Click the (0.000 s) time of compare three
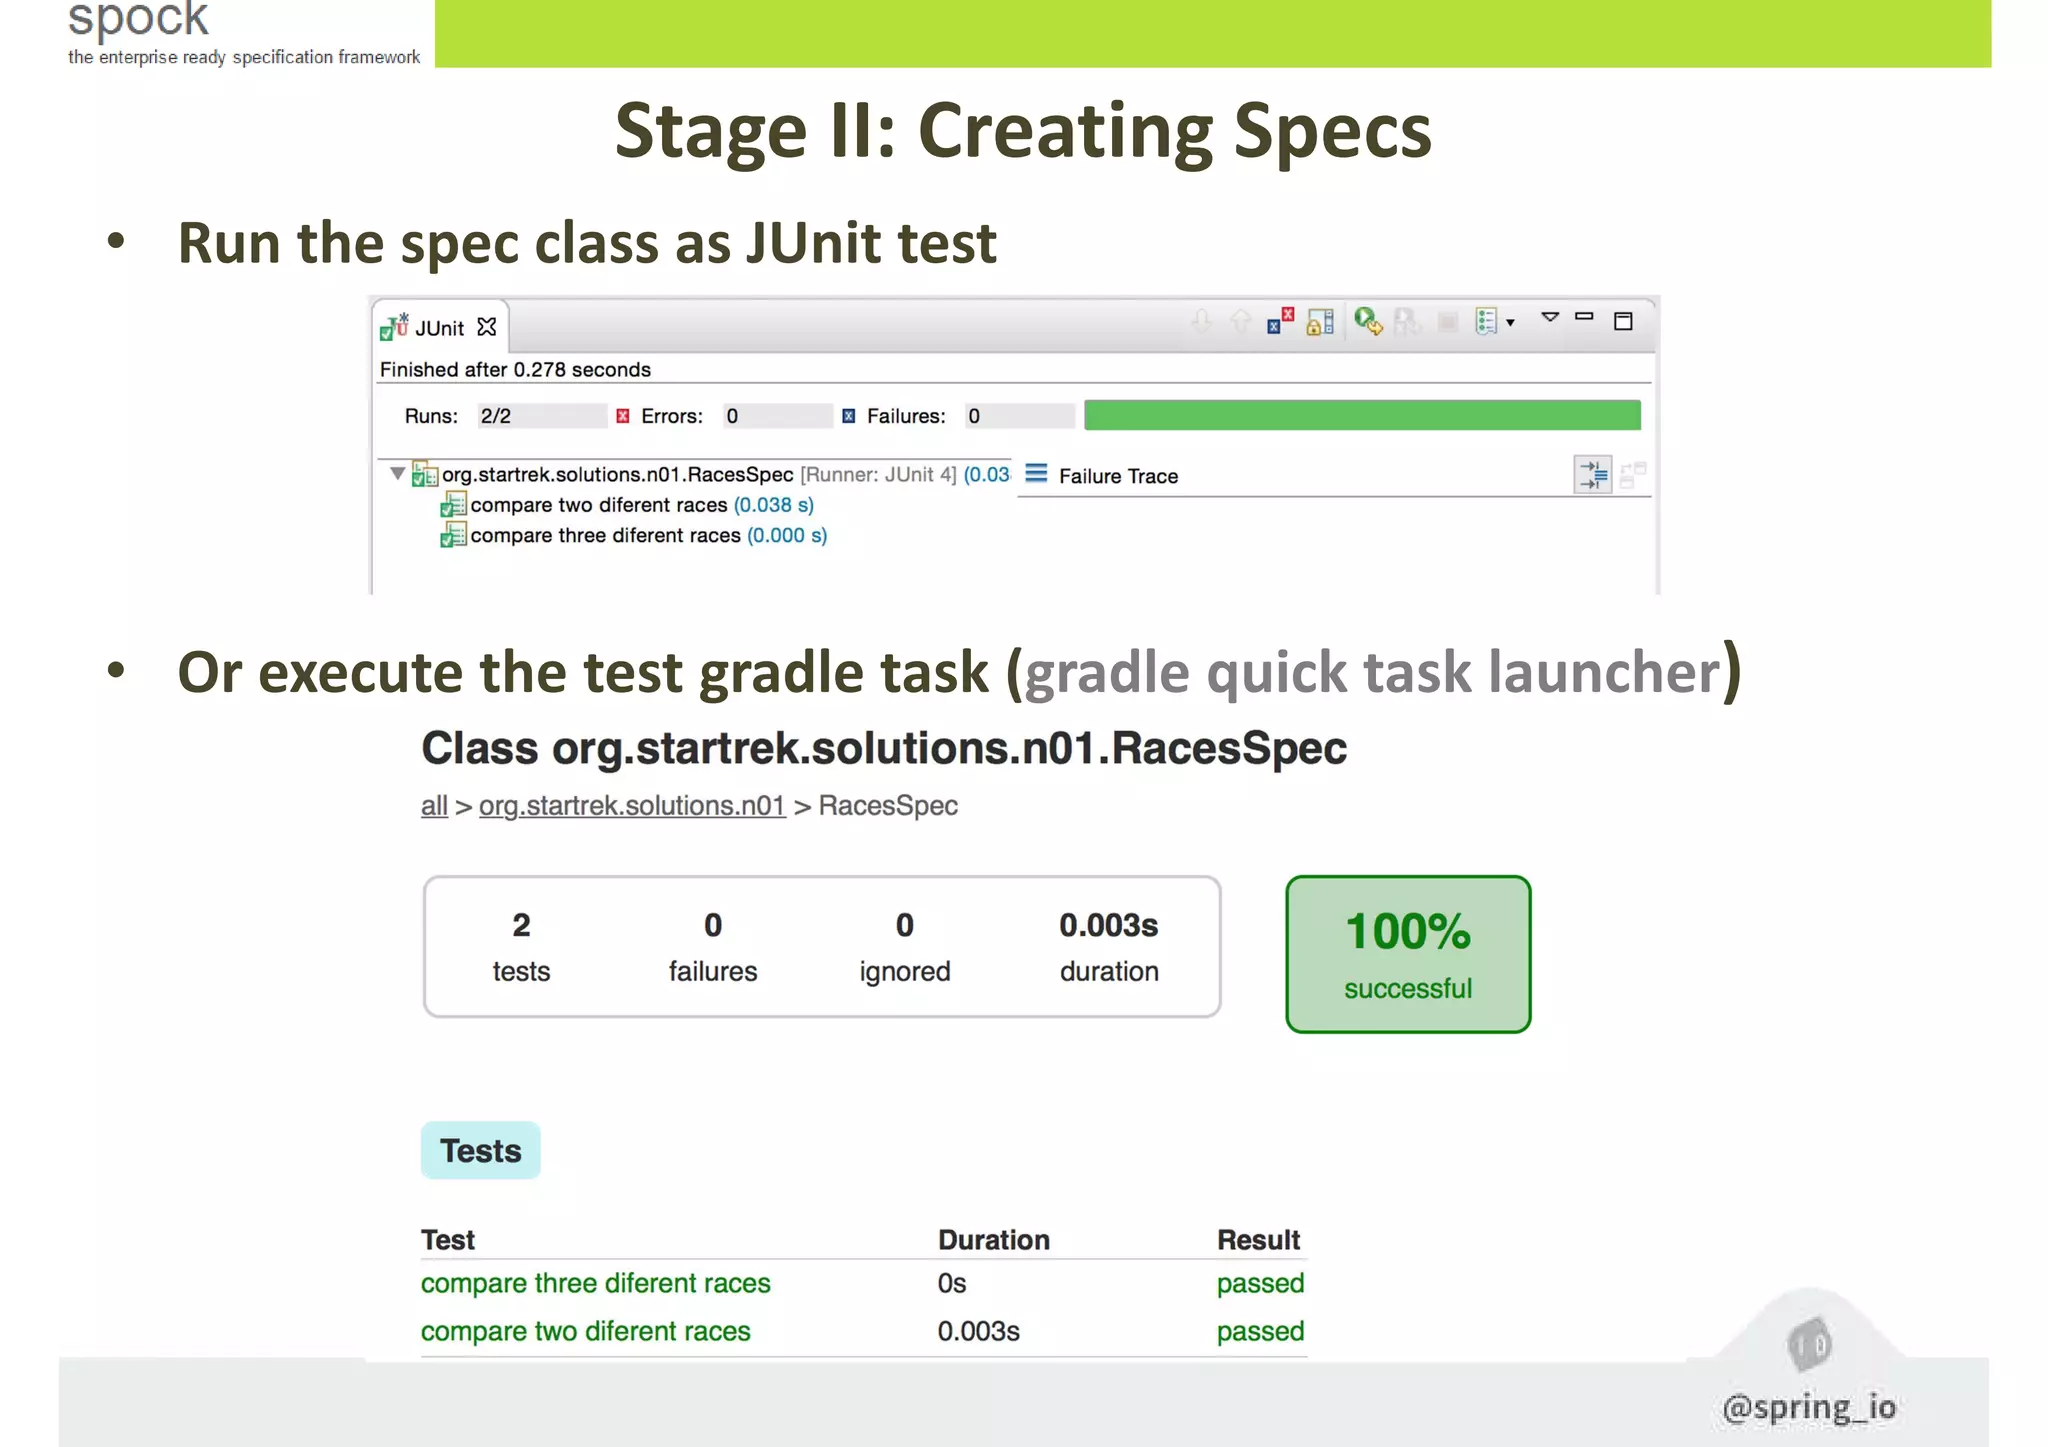Screen dimensions: 2048x1447 pos(787,535)
